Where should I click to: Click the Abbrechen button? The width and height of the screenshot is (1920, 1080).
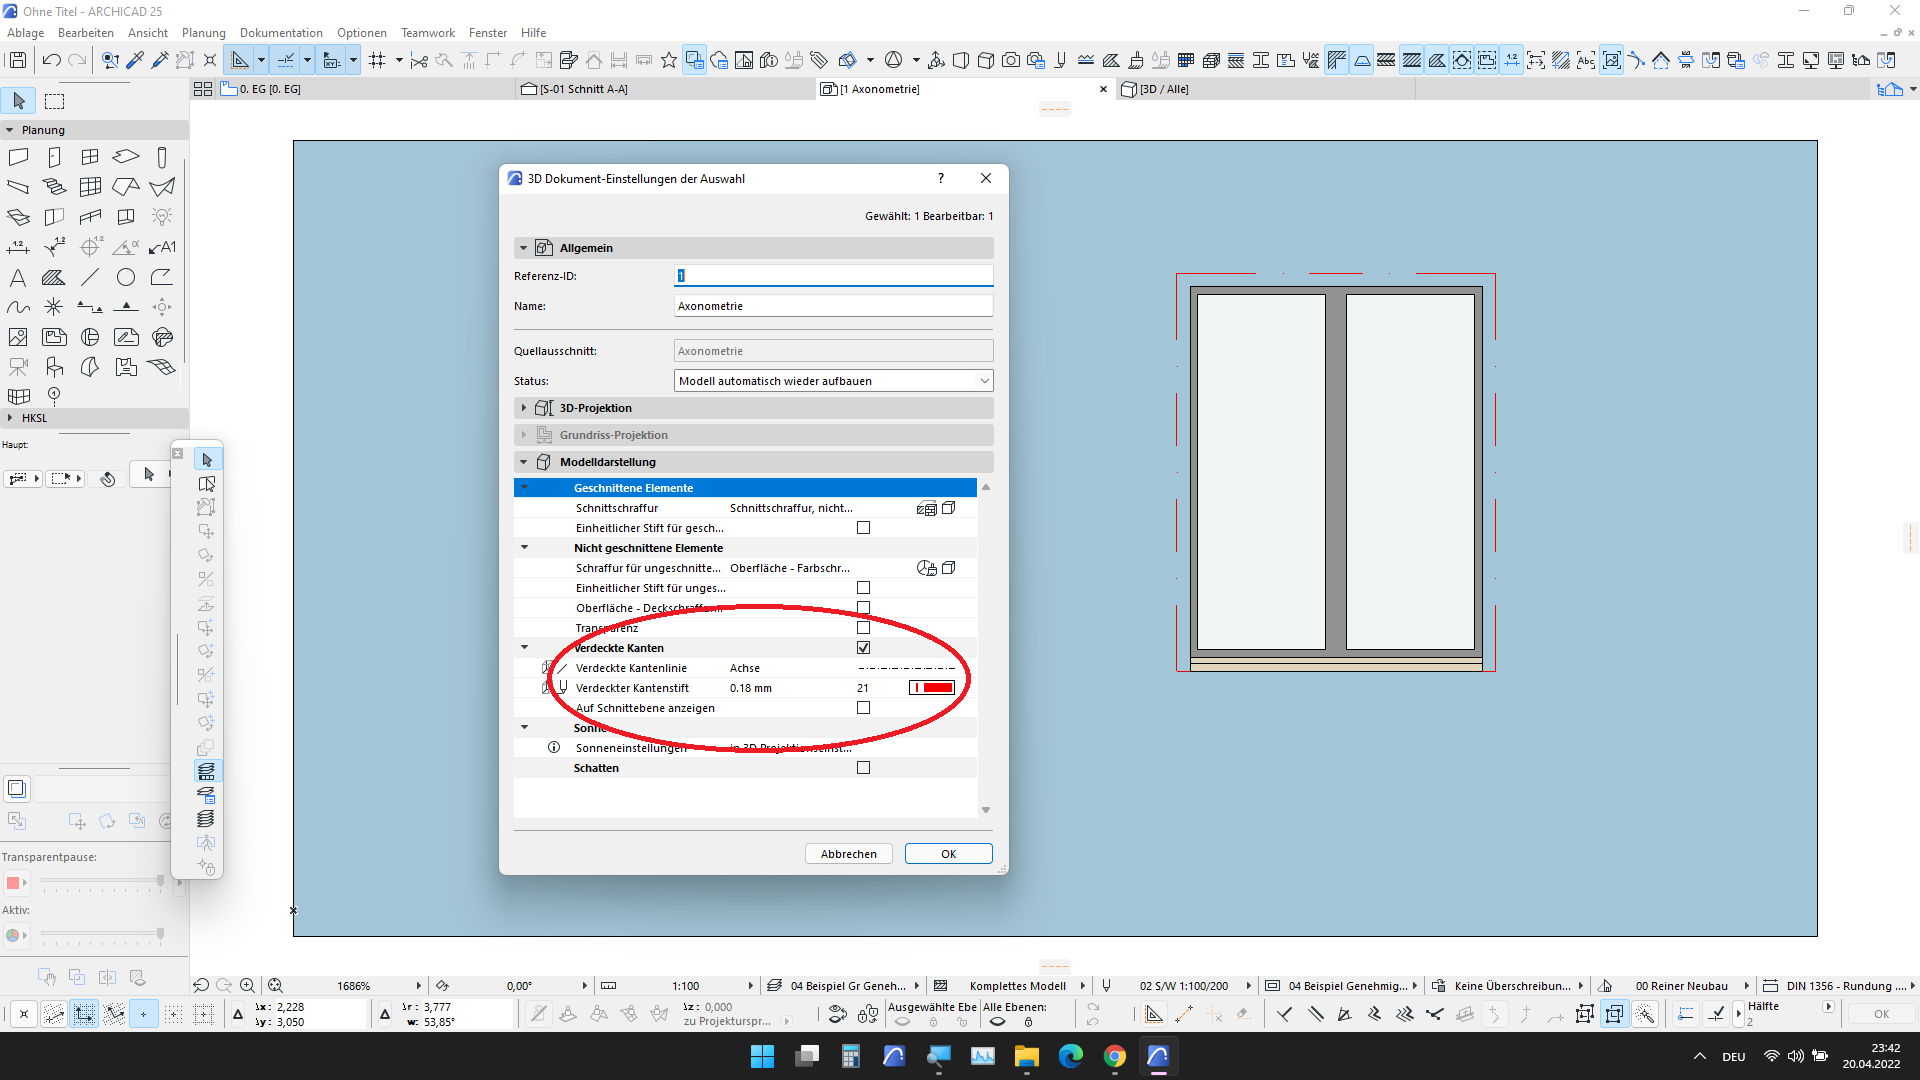[x=848, y=854]
